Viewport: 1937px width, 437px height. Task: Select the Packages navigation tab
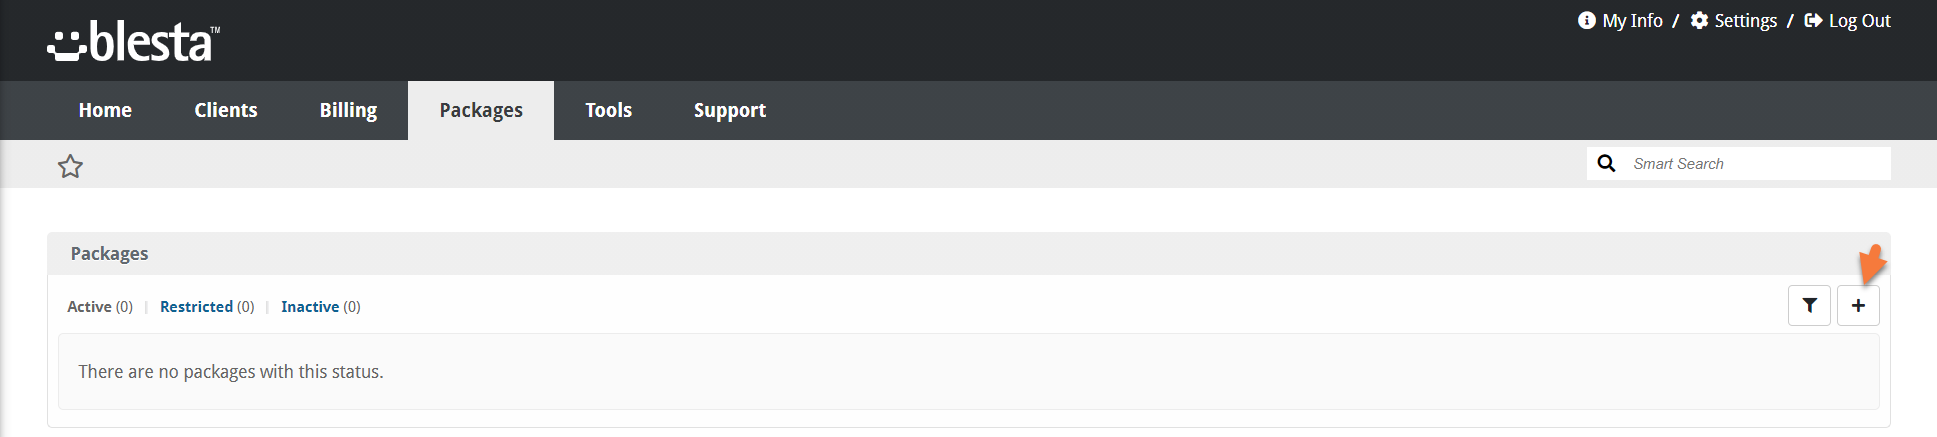click(481, 110)
